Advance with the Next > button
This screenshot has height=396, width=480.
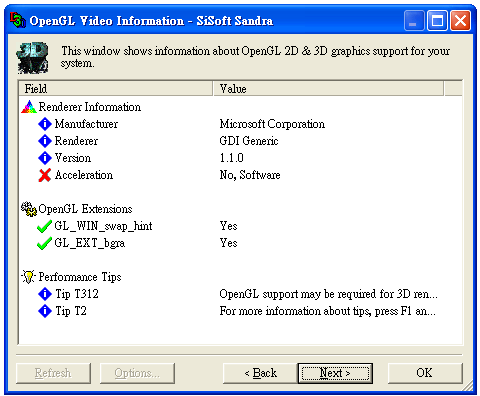pos(335,373)
